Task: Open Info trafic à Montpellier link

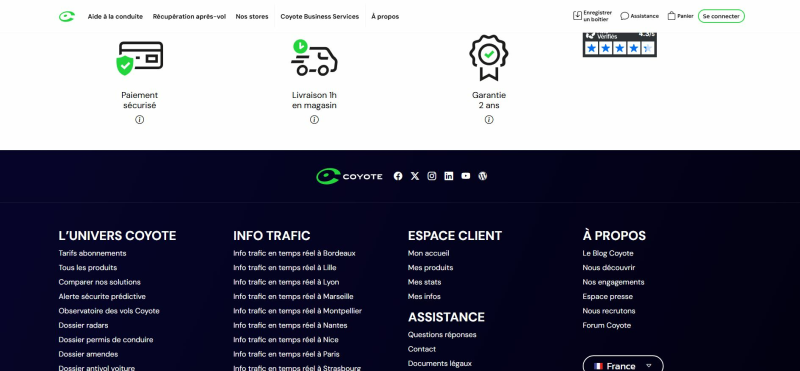Action: tap(297, 311)
